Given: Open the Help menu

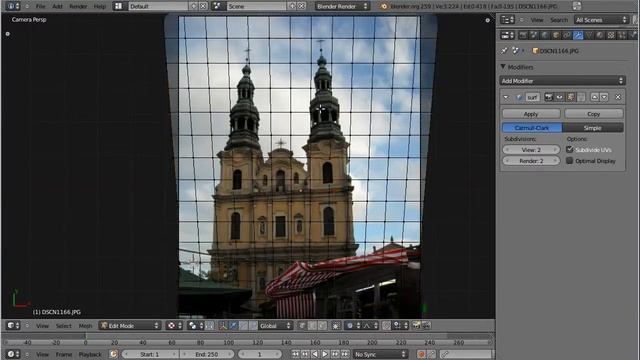Looking at the screenshot, I should pyautogui.click(x=100, y=6).
